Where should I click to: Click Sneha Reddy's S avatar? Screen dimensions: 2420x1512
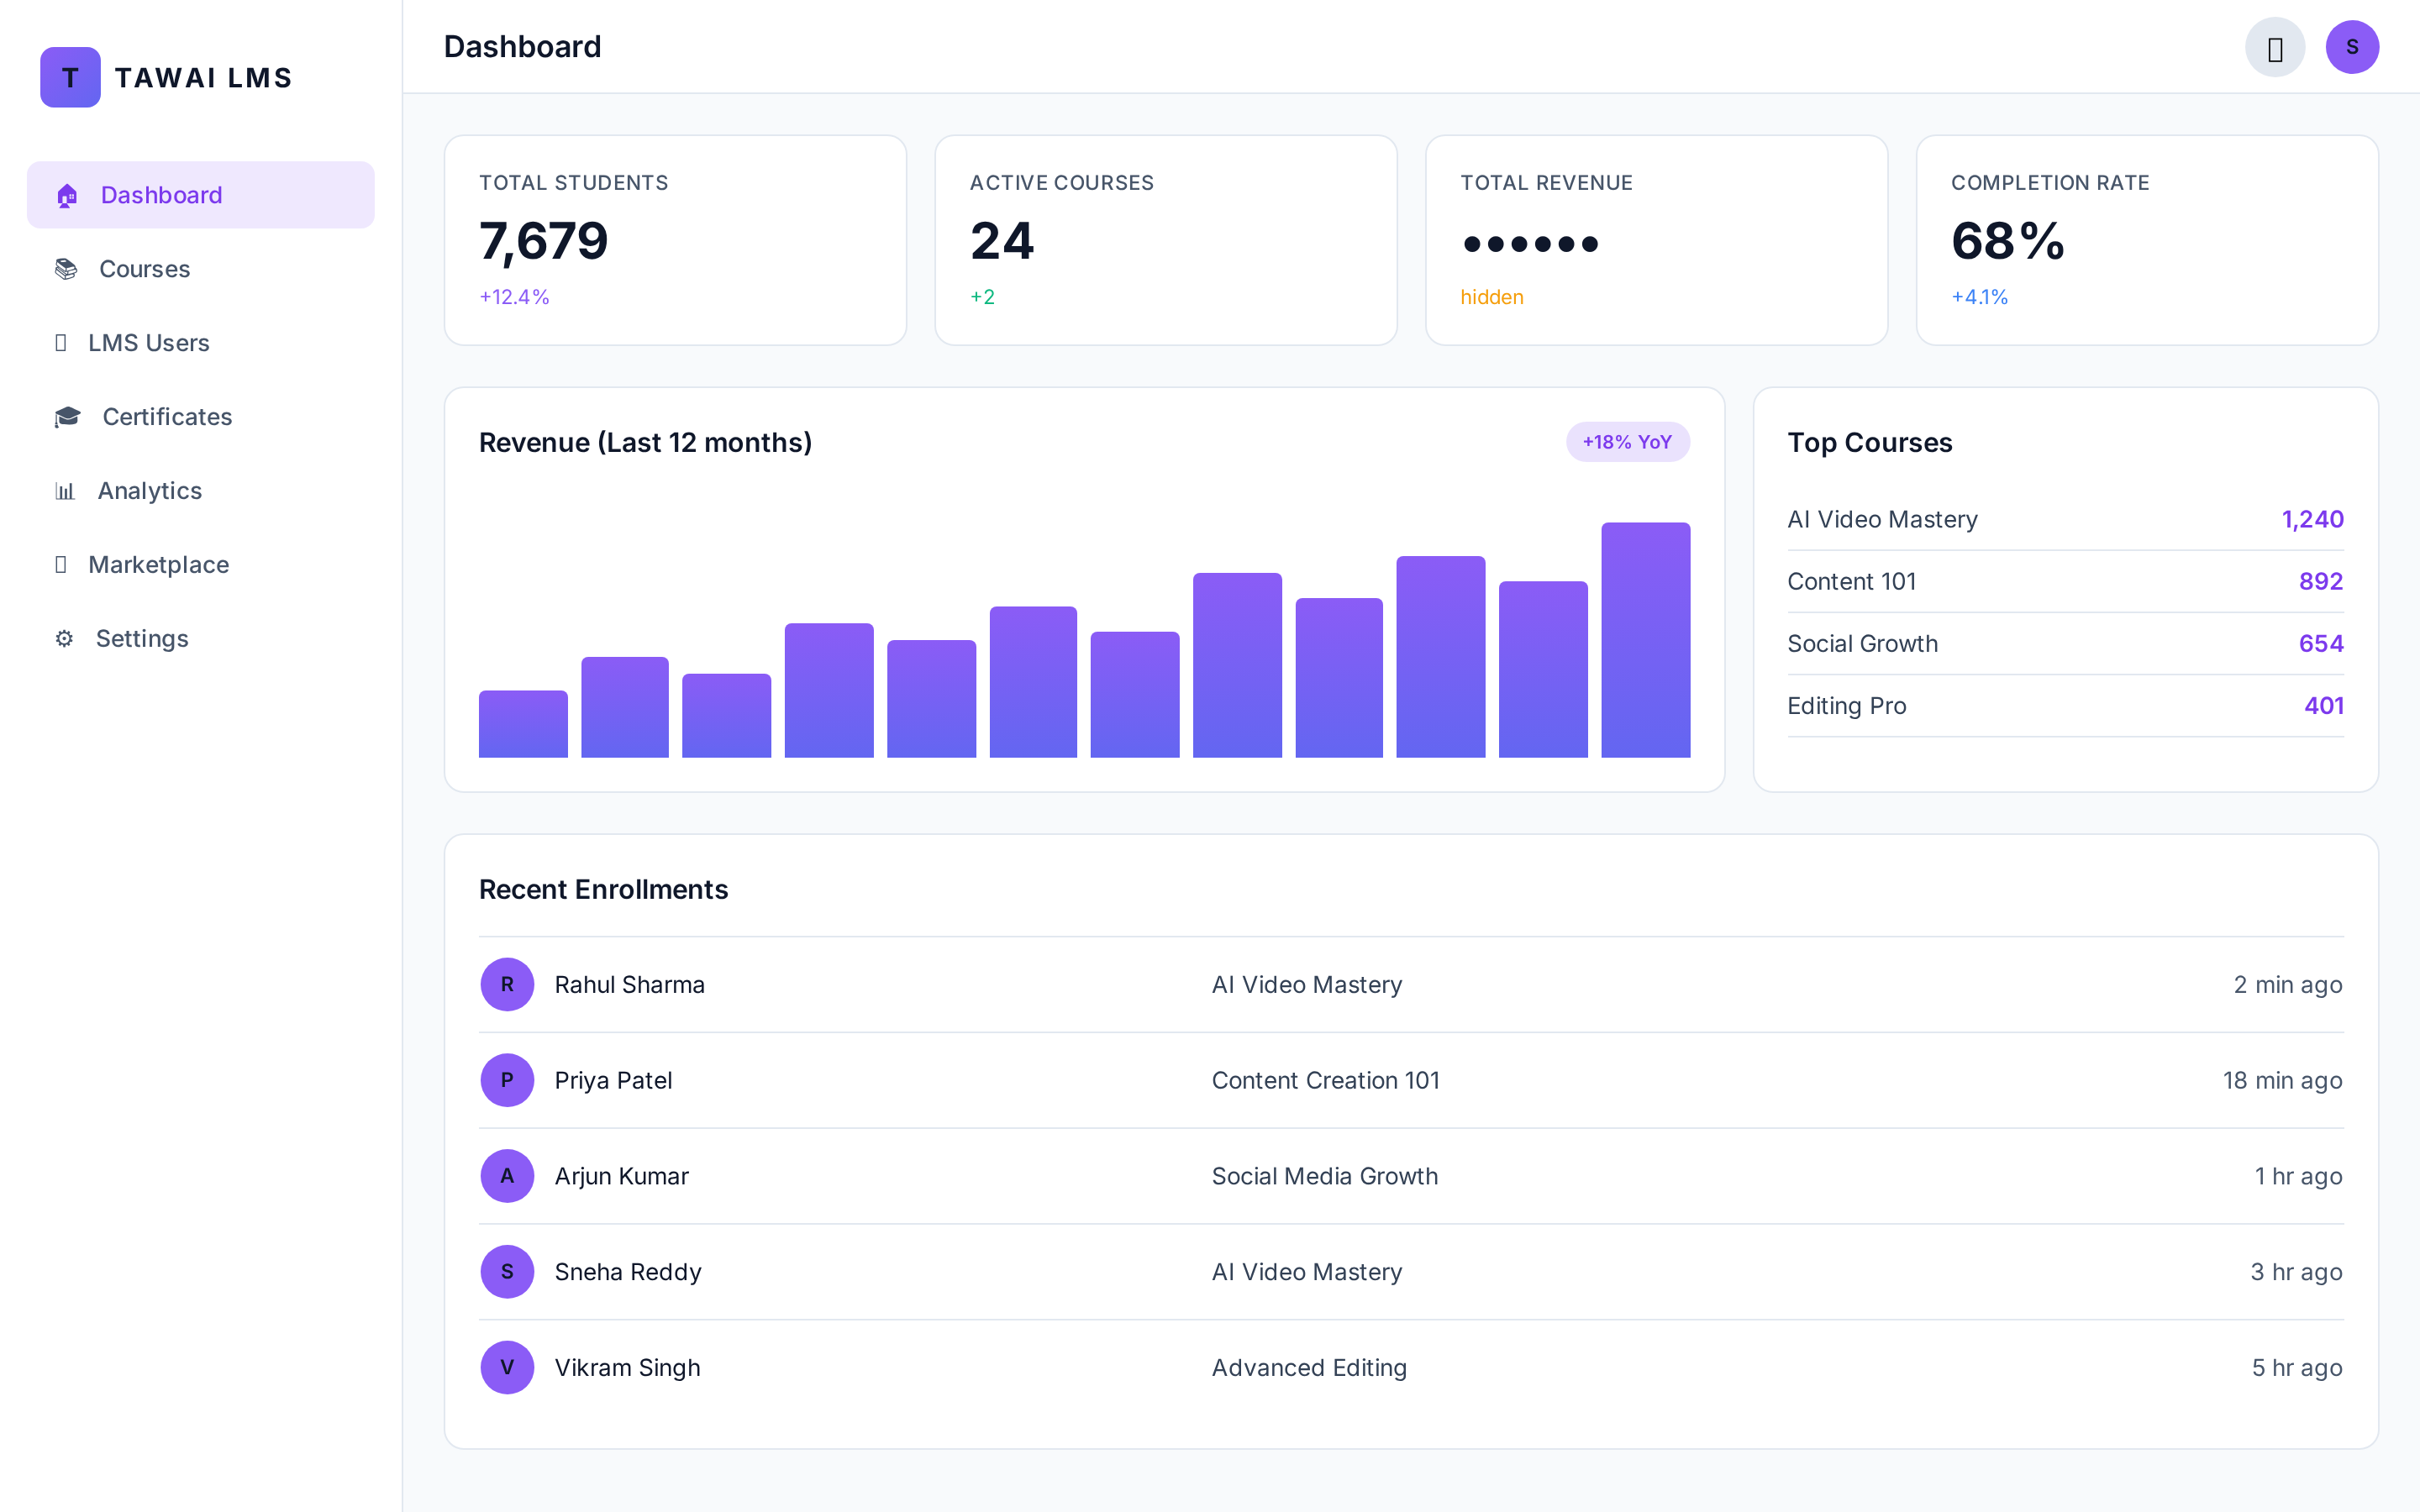pos(507,1272)
